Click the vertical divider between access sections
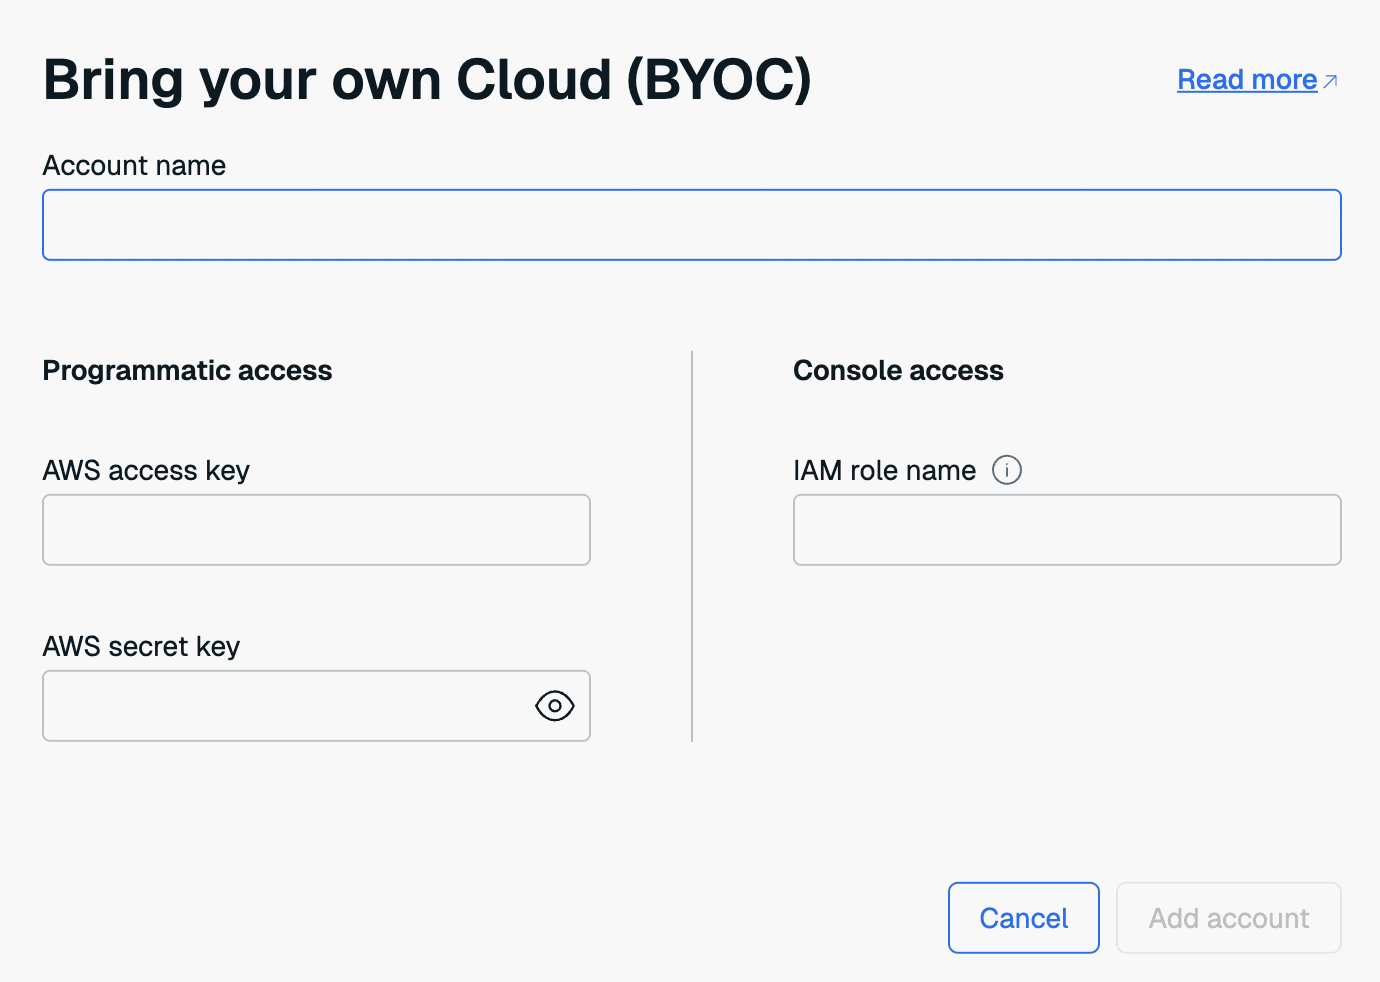 click(x=692, y=546)
